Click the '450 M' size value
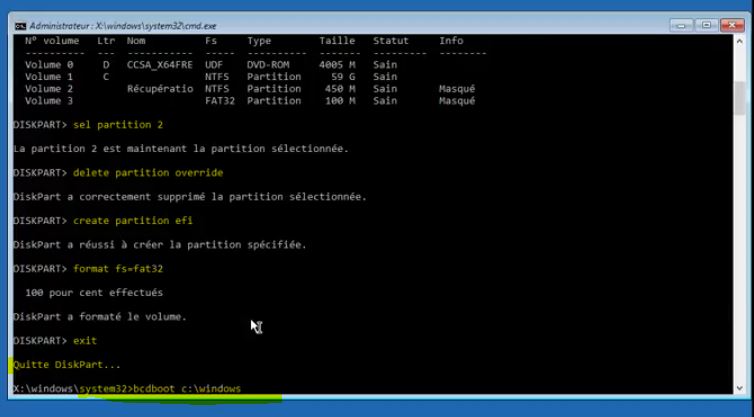 (340, 89)
